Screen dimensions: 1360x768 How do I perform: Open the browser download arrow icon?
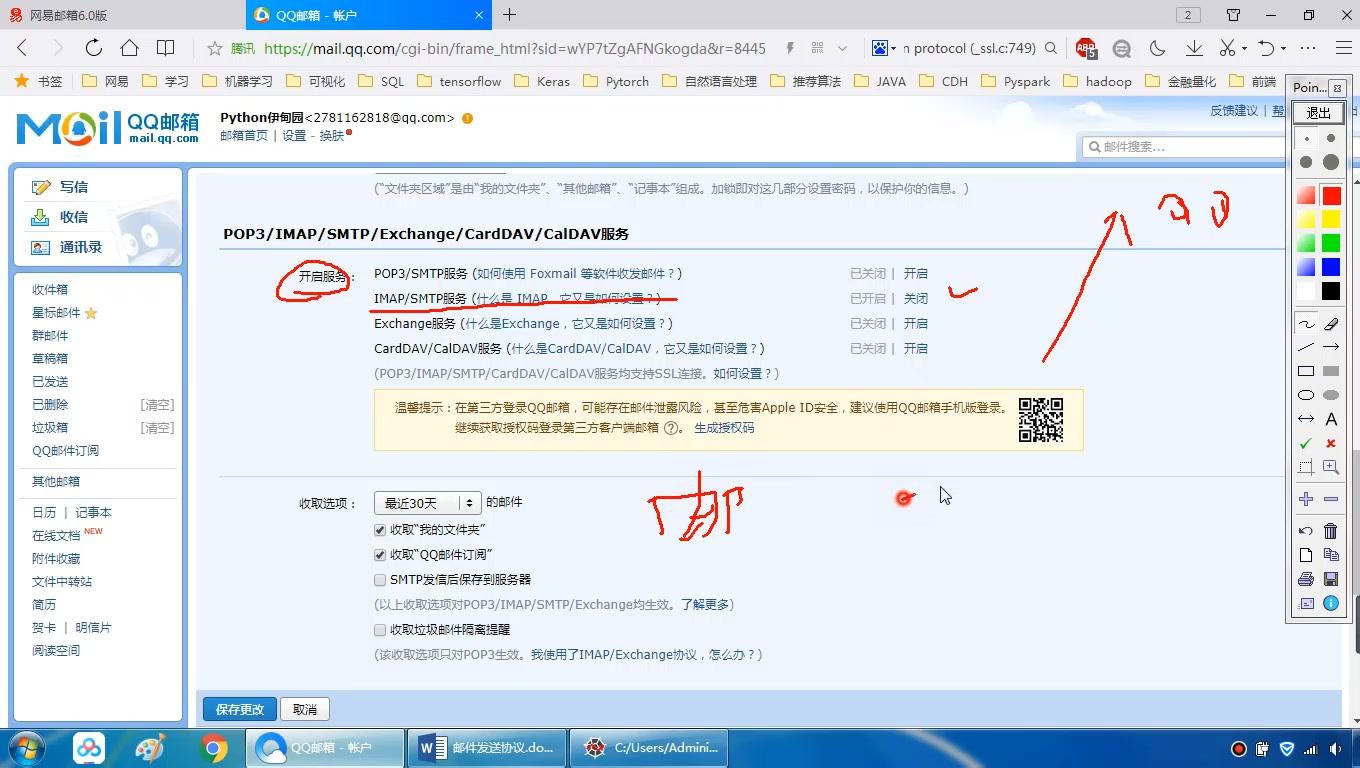(x=1194, y=48)
